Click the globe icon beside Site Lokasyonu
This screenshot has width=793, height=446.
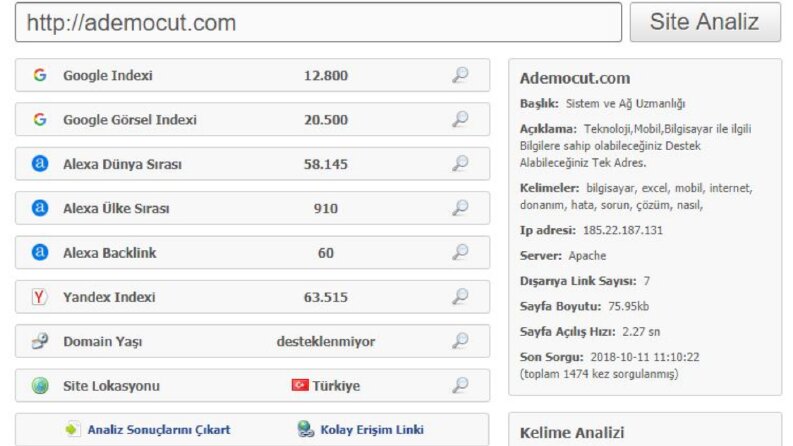tap(40, 385)
